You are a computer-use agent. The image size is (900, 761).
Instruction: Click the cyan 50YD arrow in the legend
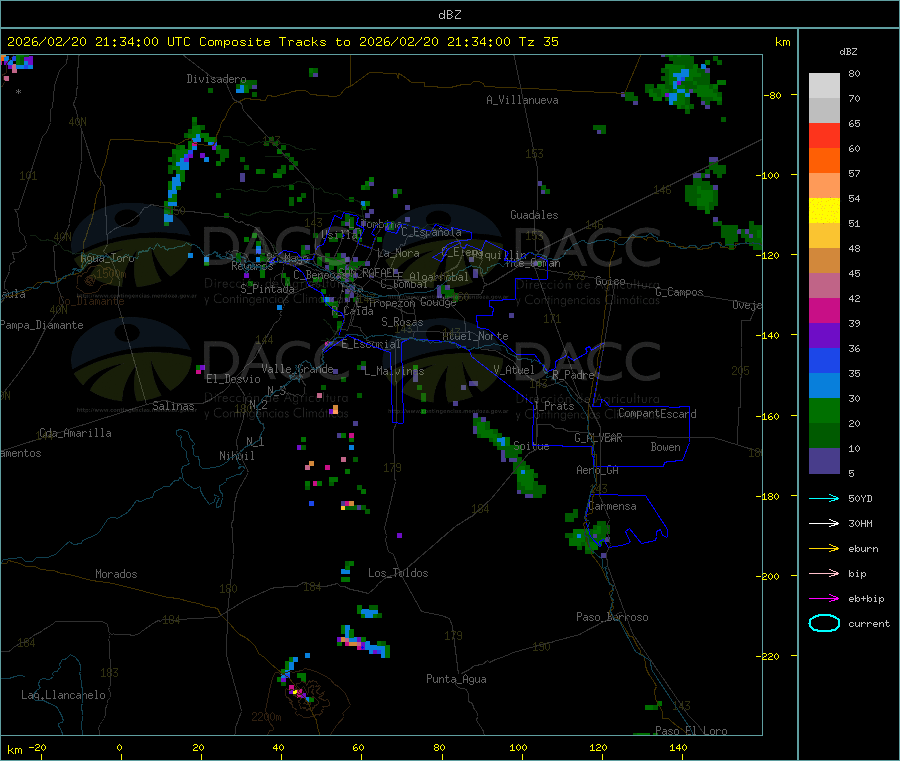[824, 498]
